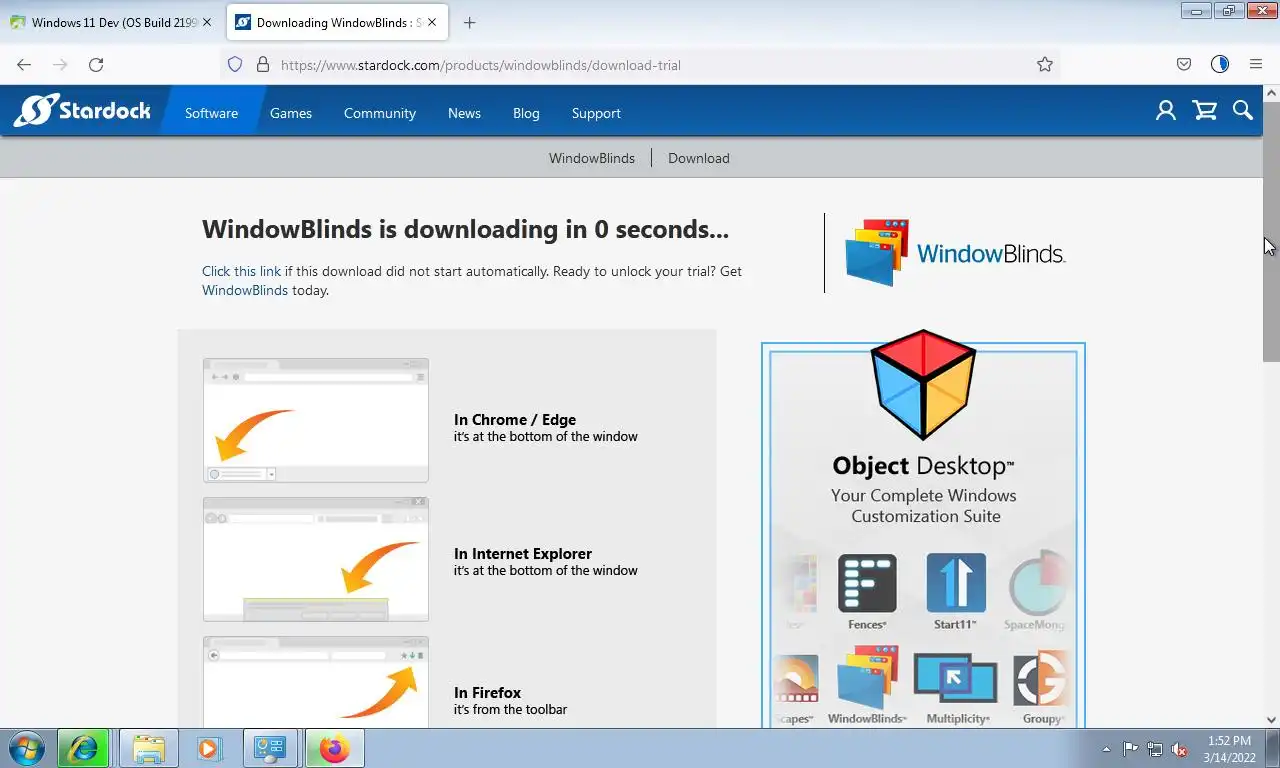Image resolution: width=1280 pixels, height=768 pixels.
Task: Reload the page with refresh icon
Action: coord(96,65)
